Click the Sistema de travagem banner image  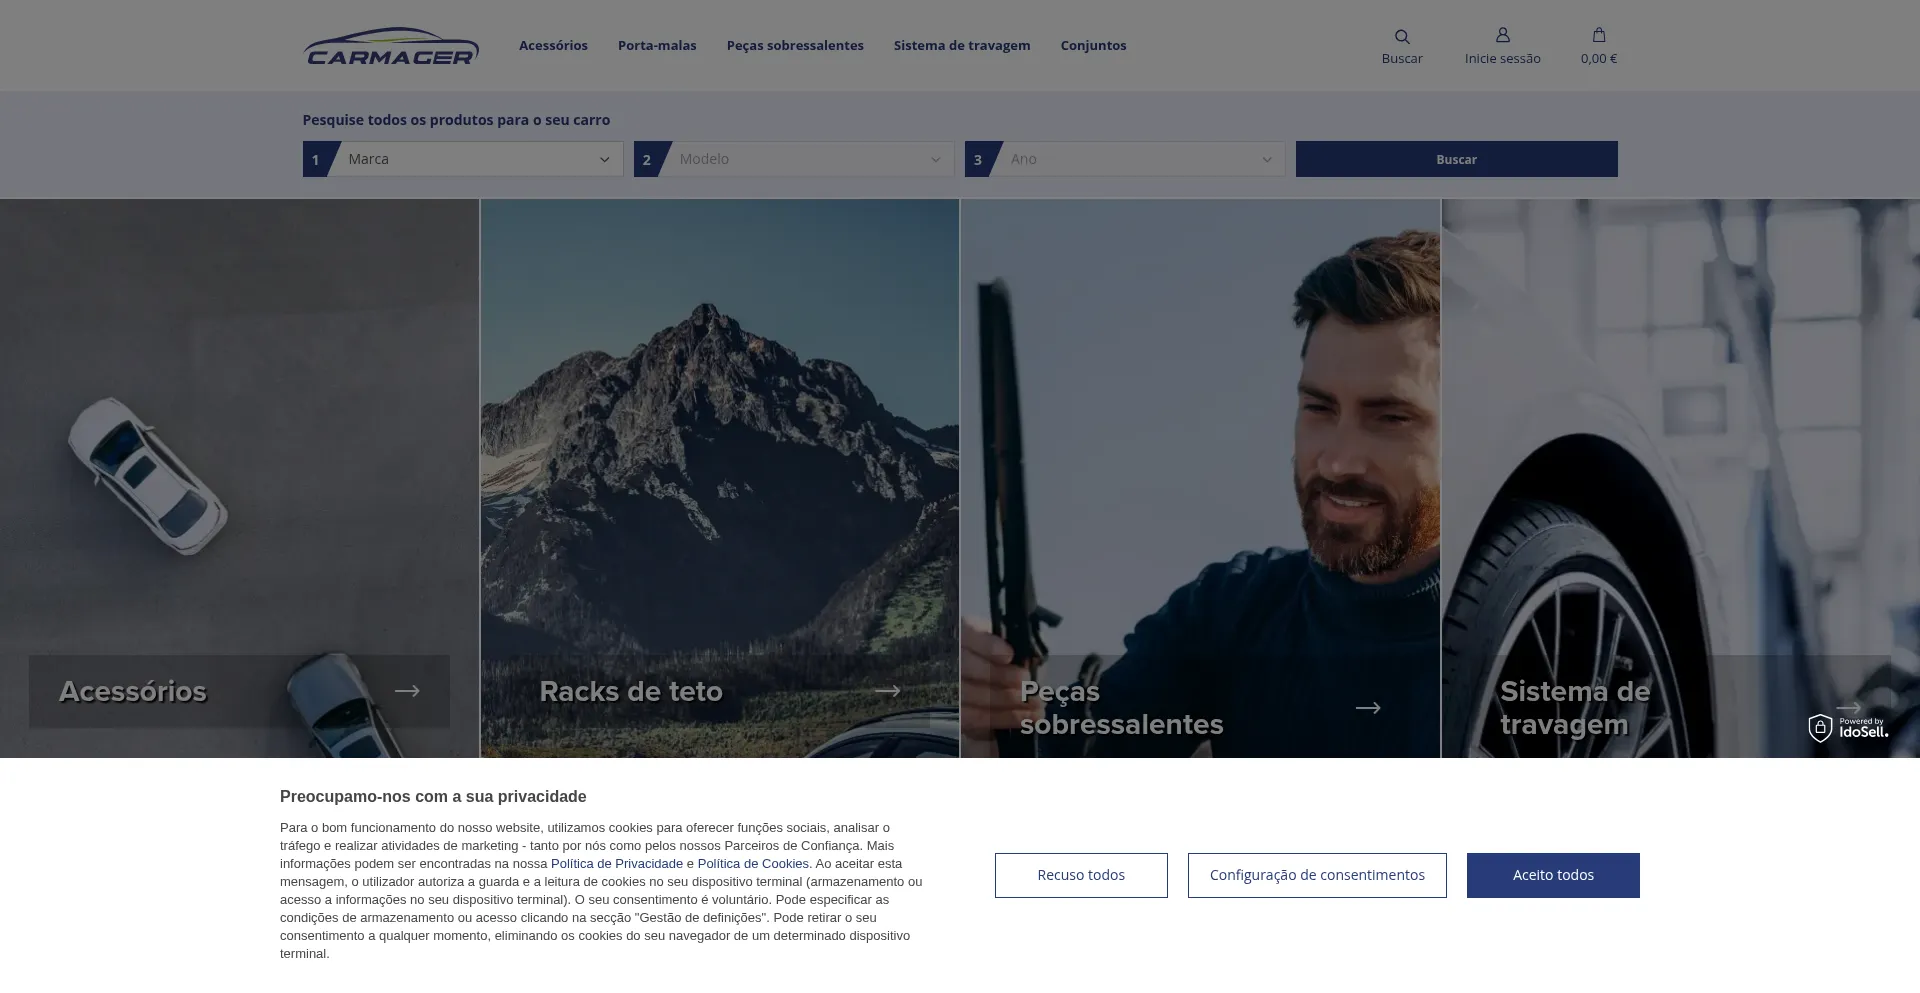1680,450
